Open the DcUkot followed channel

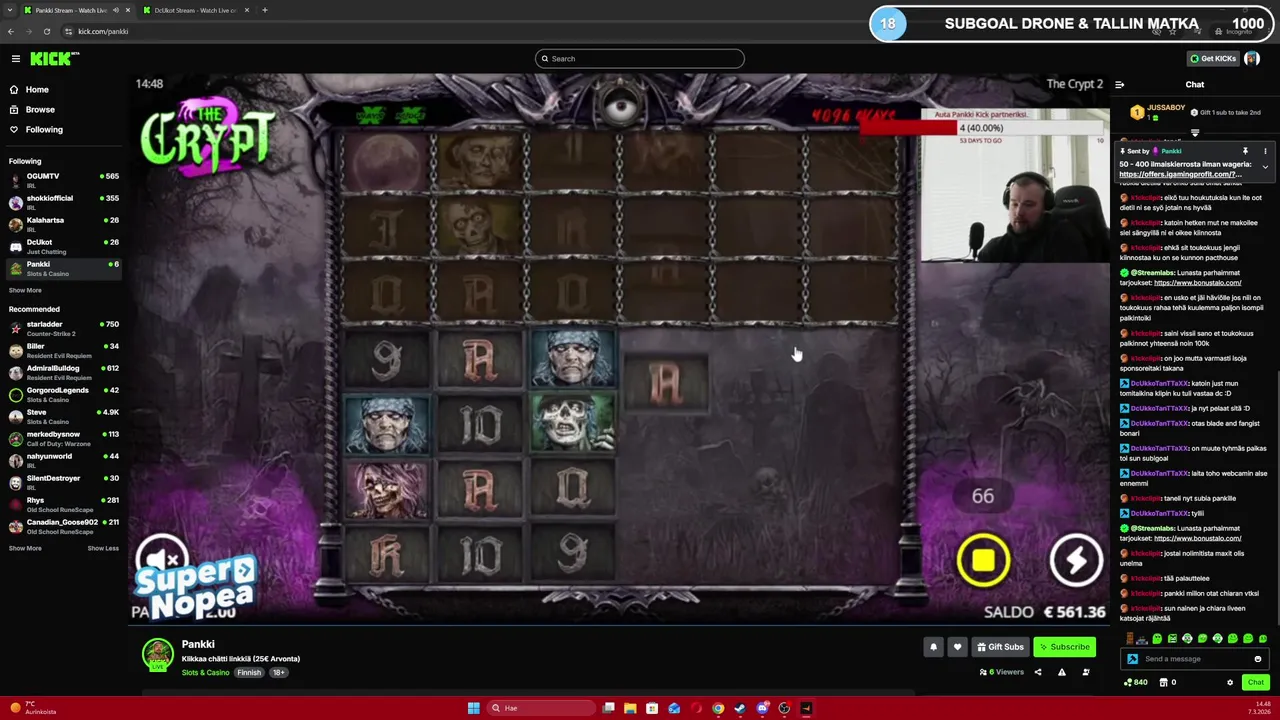[x=64, y=246]
